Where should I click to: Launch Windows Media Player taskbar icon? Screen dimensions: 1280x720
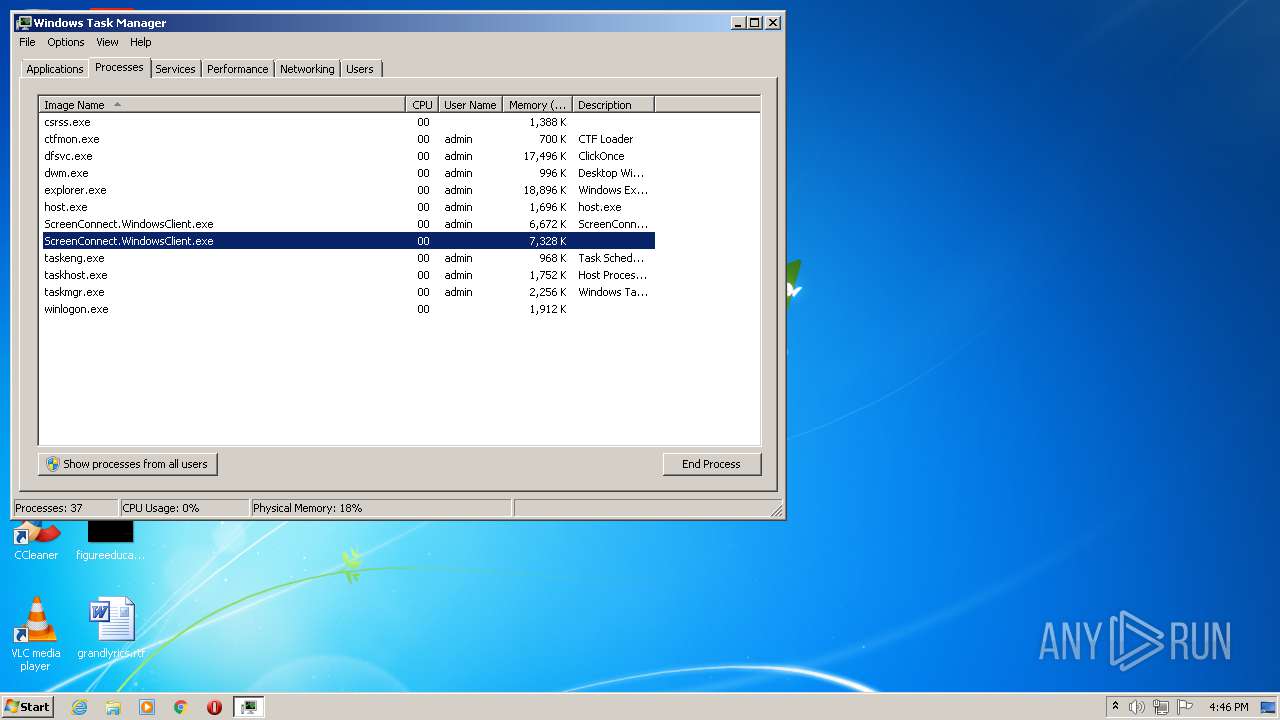tap(147, 707)
